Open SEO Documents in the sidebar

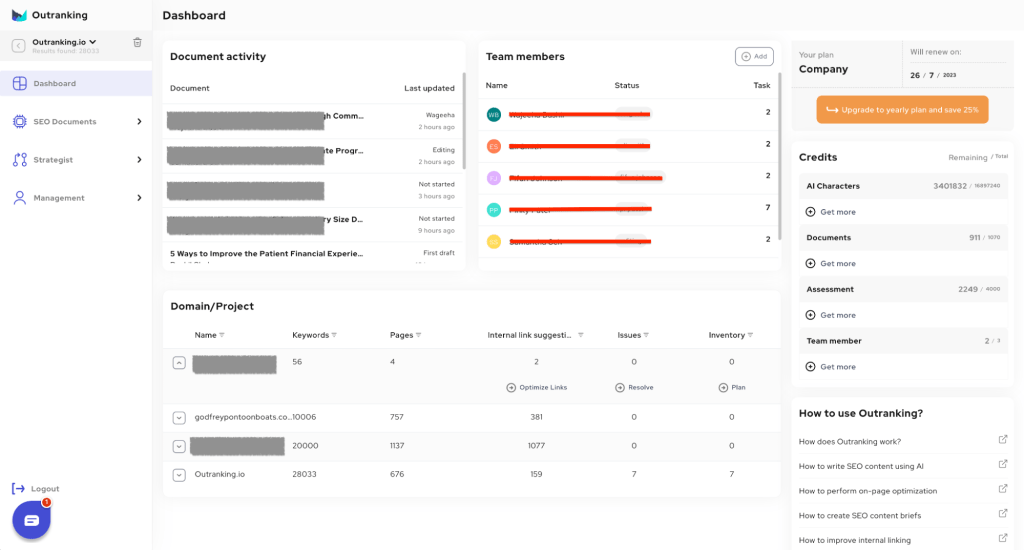pos(76,121)
